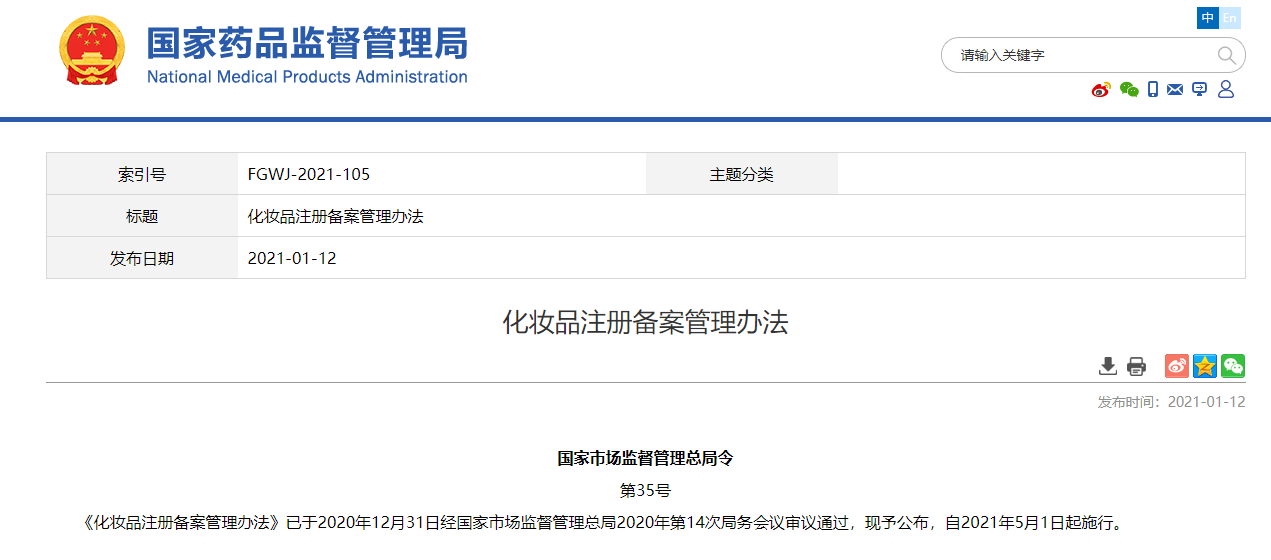
Task: Click the 标题 label cell
Action: 142,216
